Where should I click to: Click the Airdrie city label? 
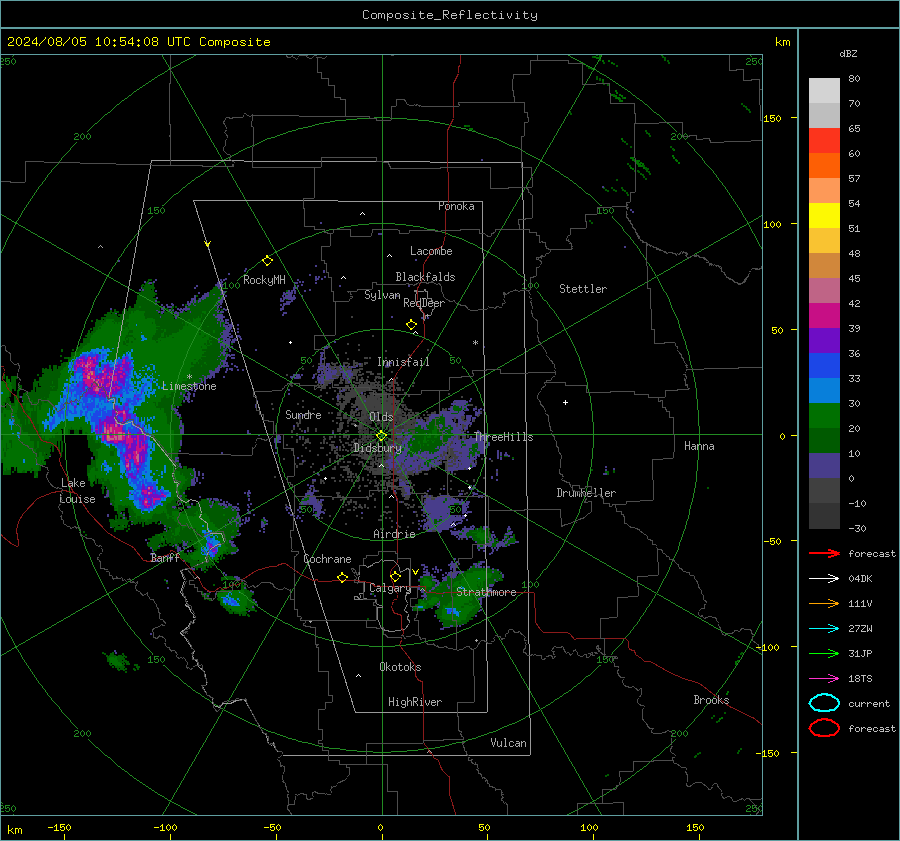click(x=394, y=534)
